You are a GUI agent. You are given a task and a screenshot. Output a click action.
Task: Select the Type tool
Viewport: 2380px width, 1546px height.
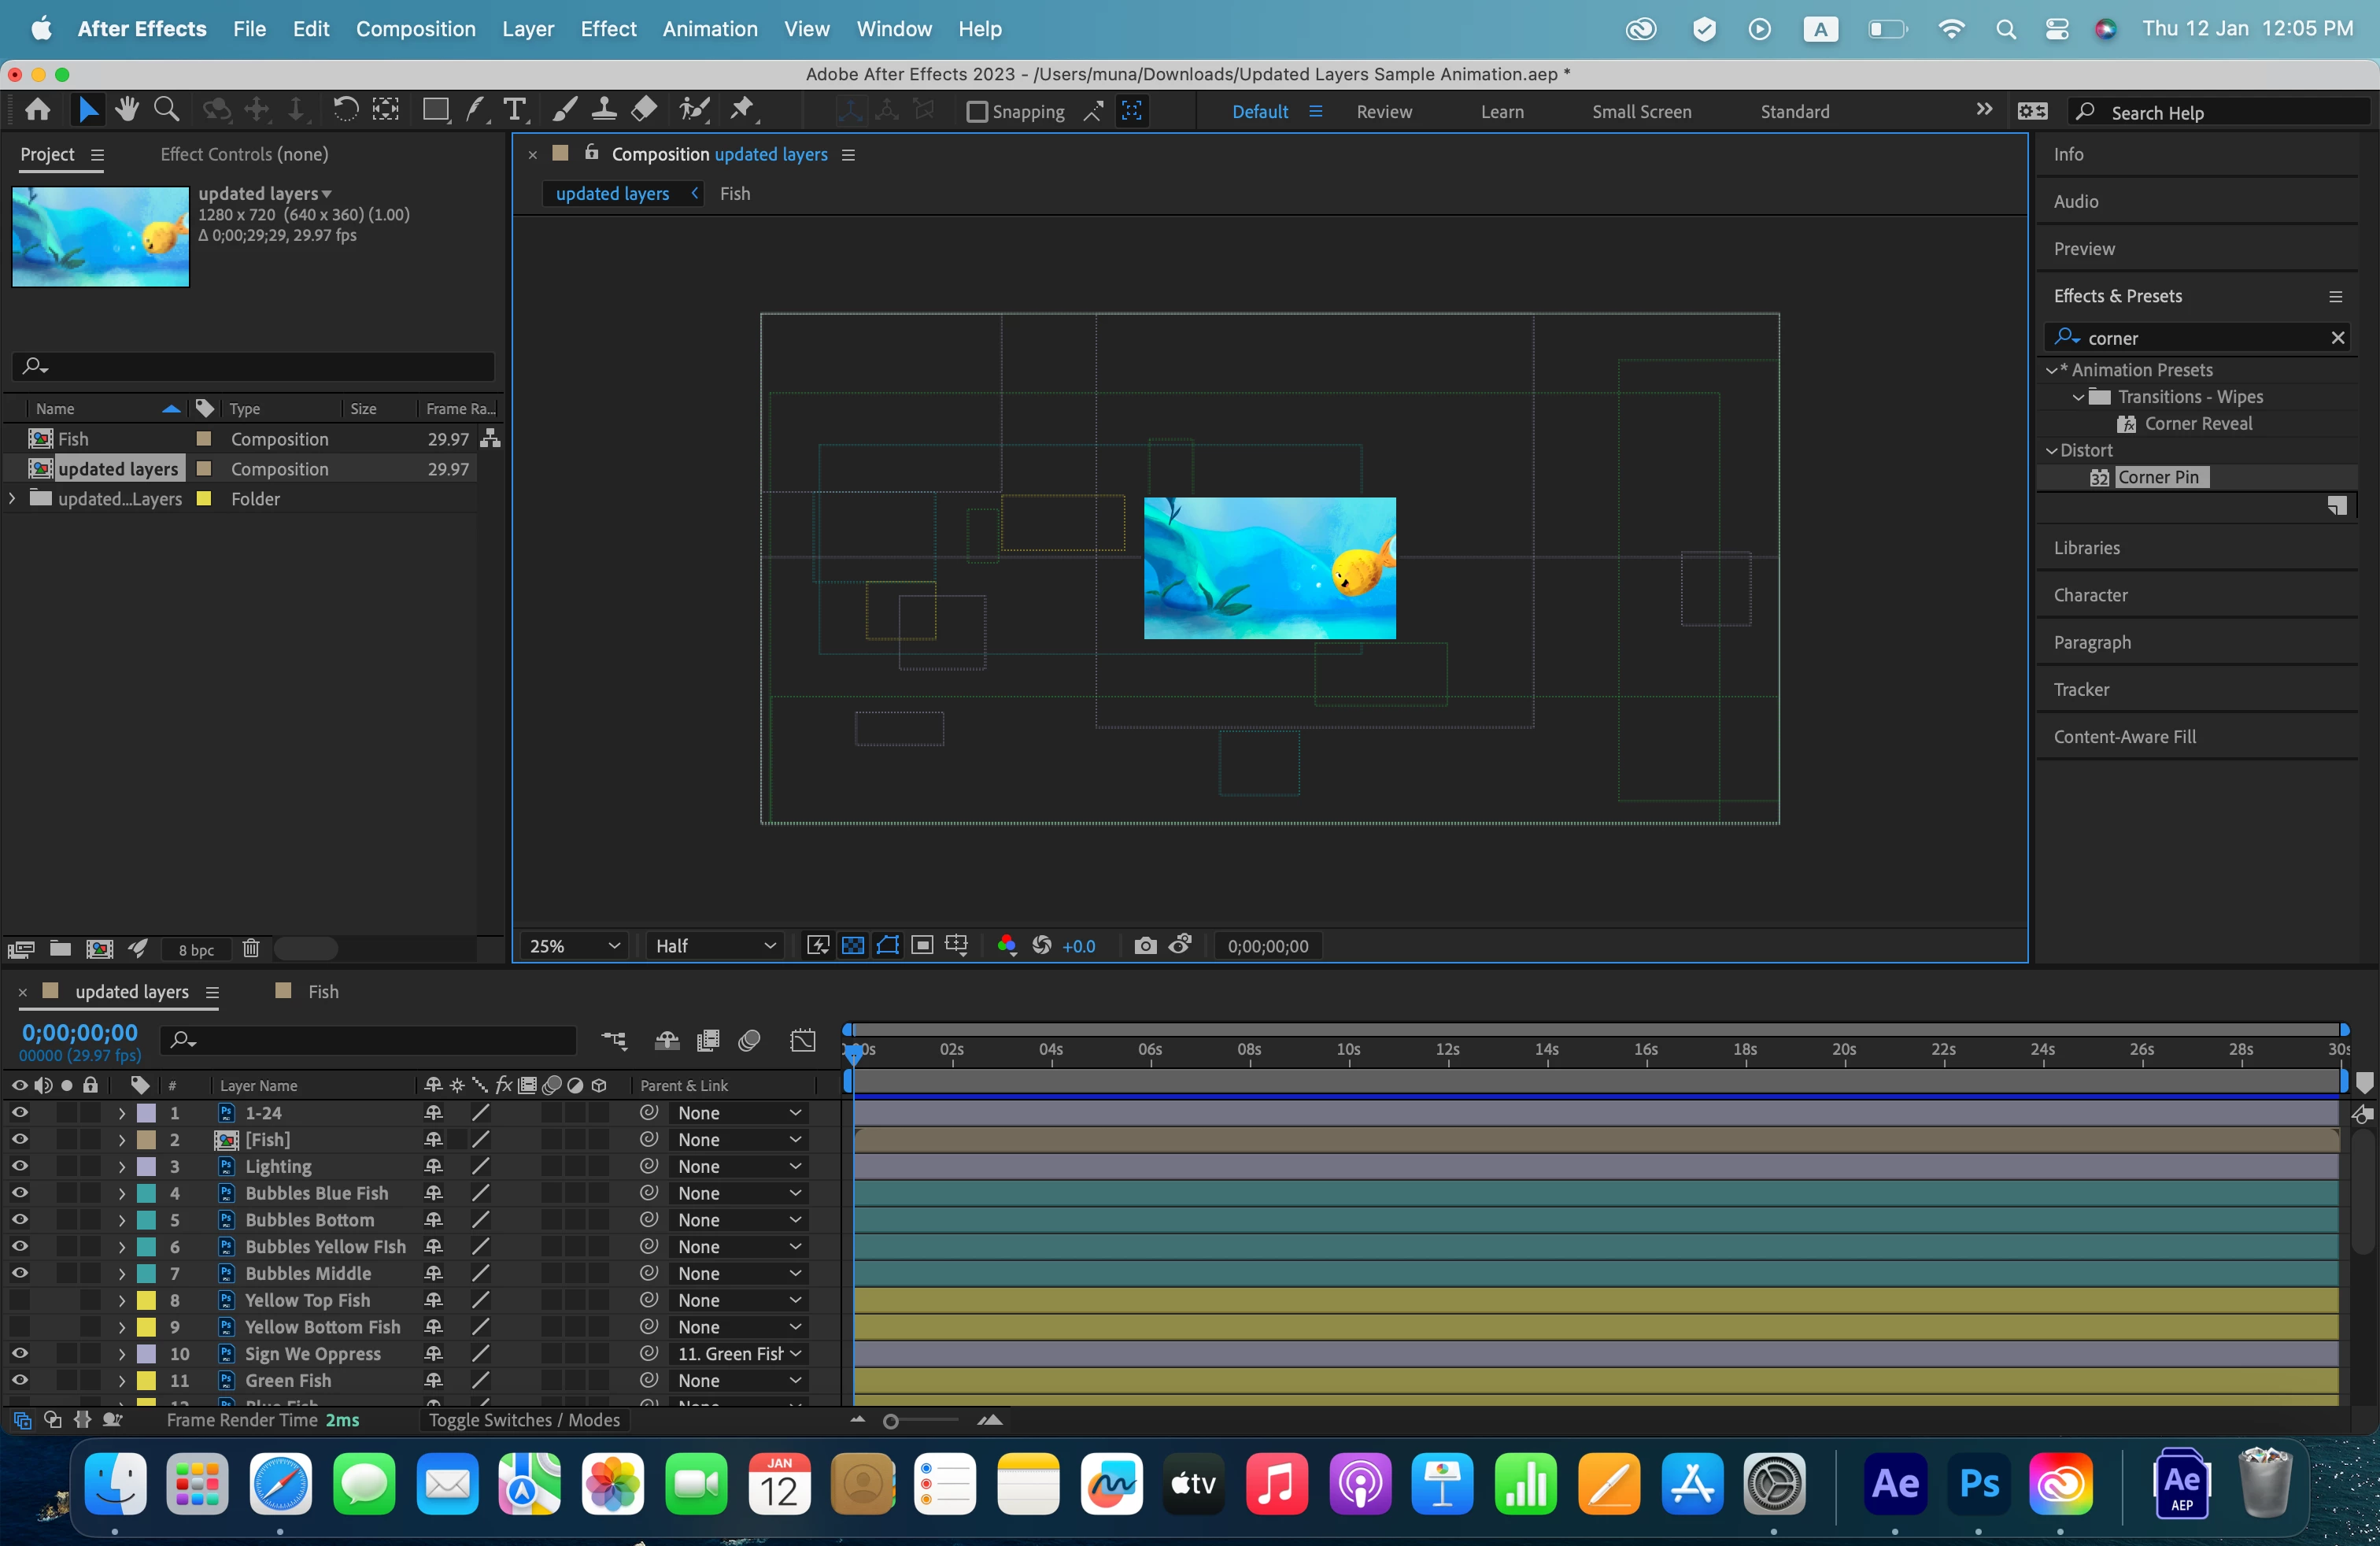point(515,110)
